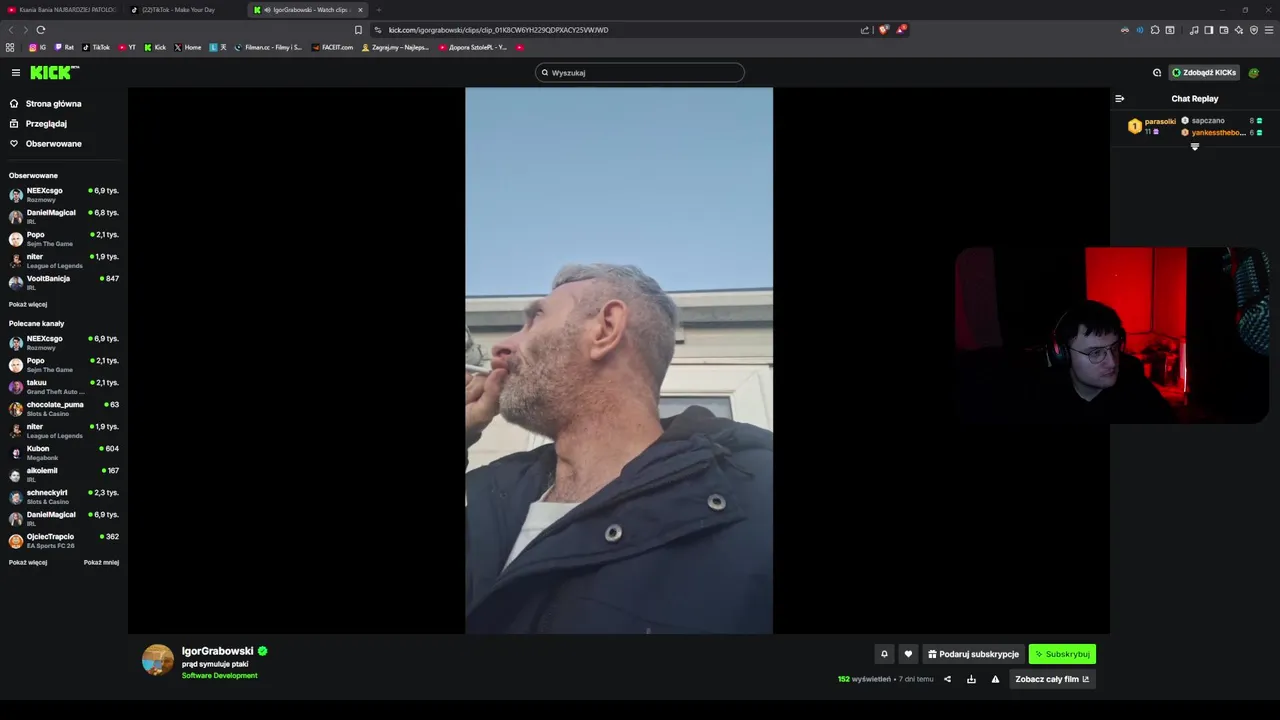Switch to TikTok Make Your Day tab
Image resolution: width=1280 pixels, height=720 pixels.
(185, 10)
